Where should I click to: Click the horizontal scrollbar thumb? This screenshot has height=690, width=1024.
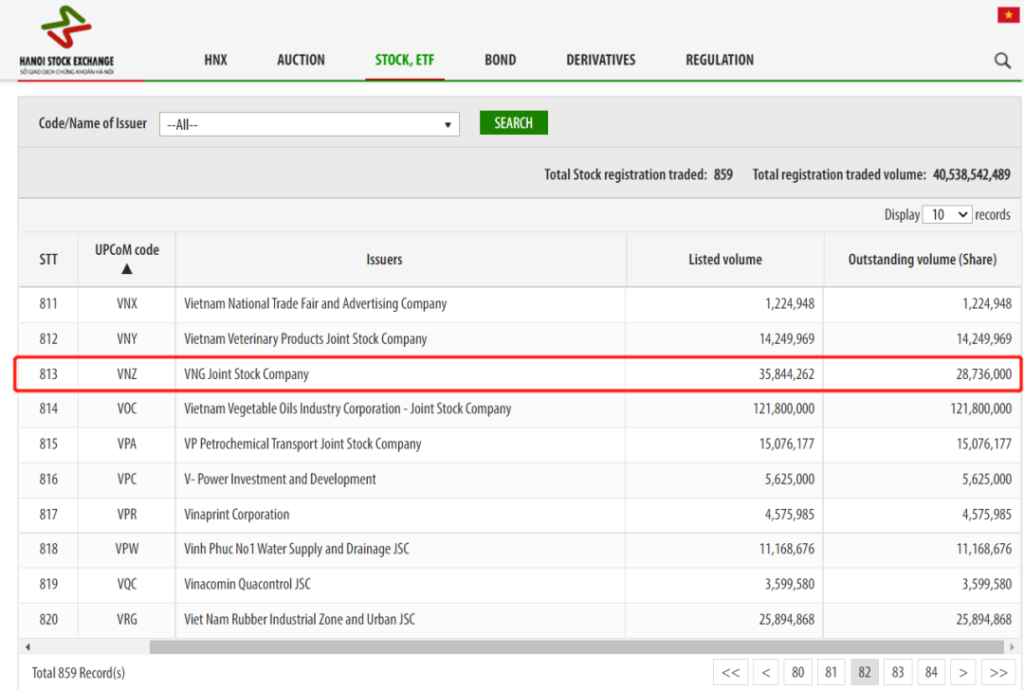point(577,647)
